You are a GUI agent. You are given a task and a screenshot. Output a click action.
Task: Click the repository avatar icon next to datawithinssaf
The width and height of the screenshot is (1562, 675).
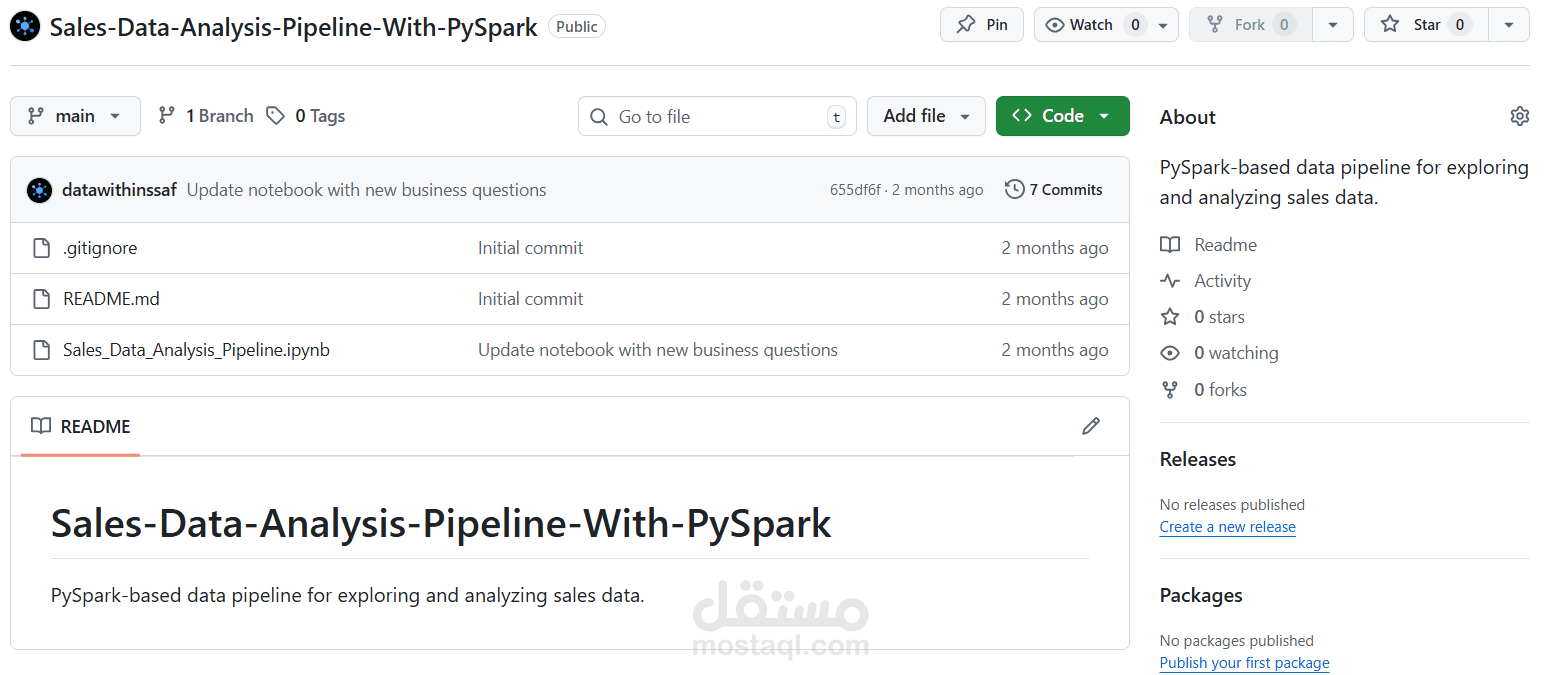point(38,189)
